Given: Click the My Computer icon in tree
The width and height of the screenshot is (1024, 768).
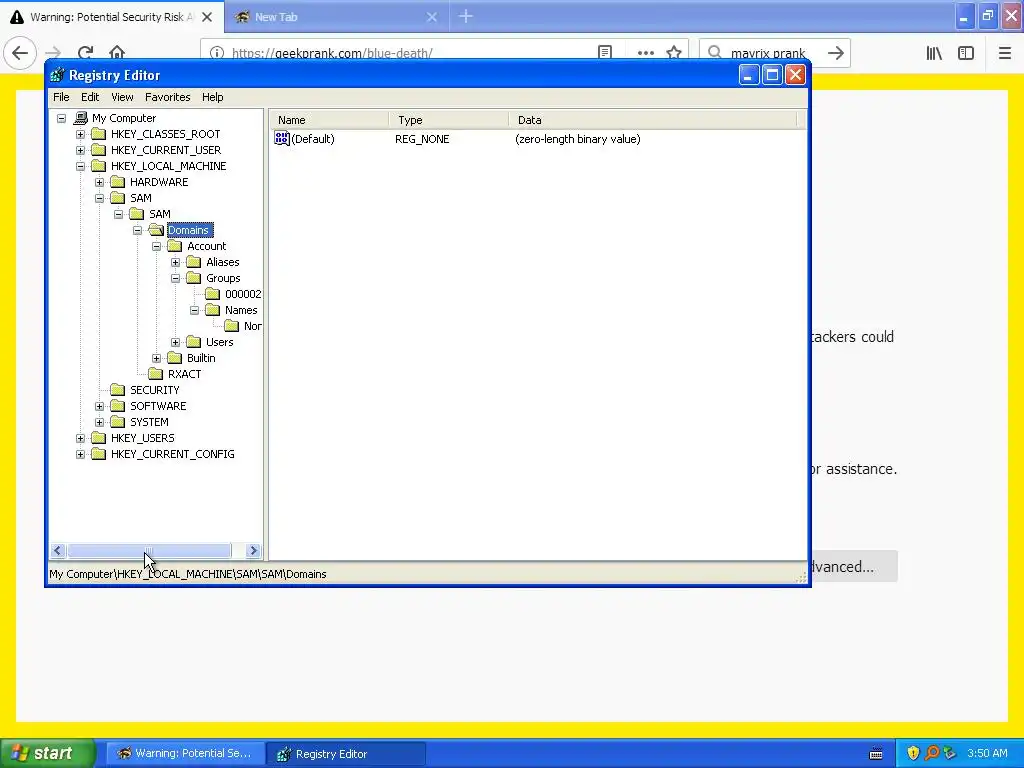Looking at the screenshot, I should 80,118.
